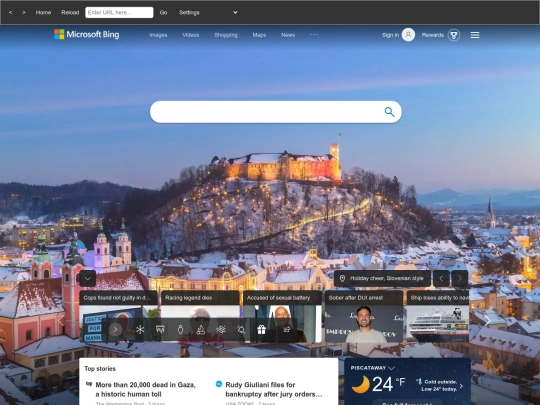Open the Settings menu
540x405 pixels.
tap(189, 12)
